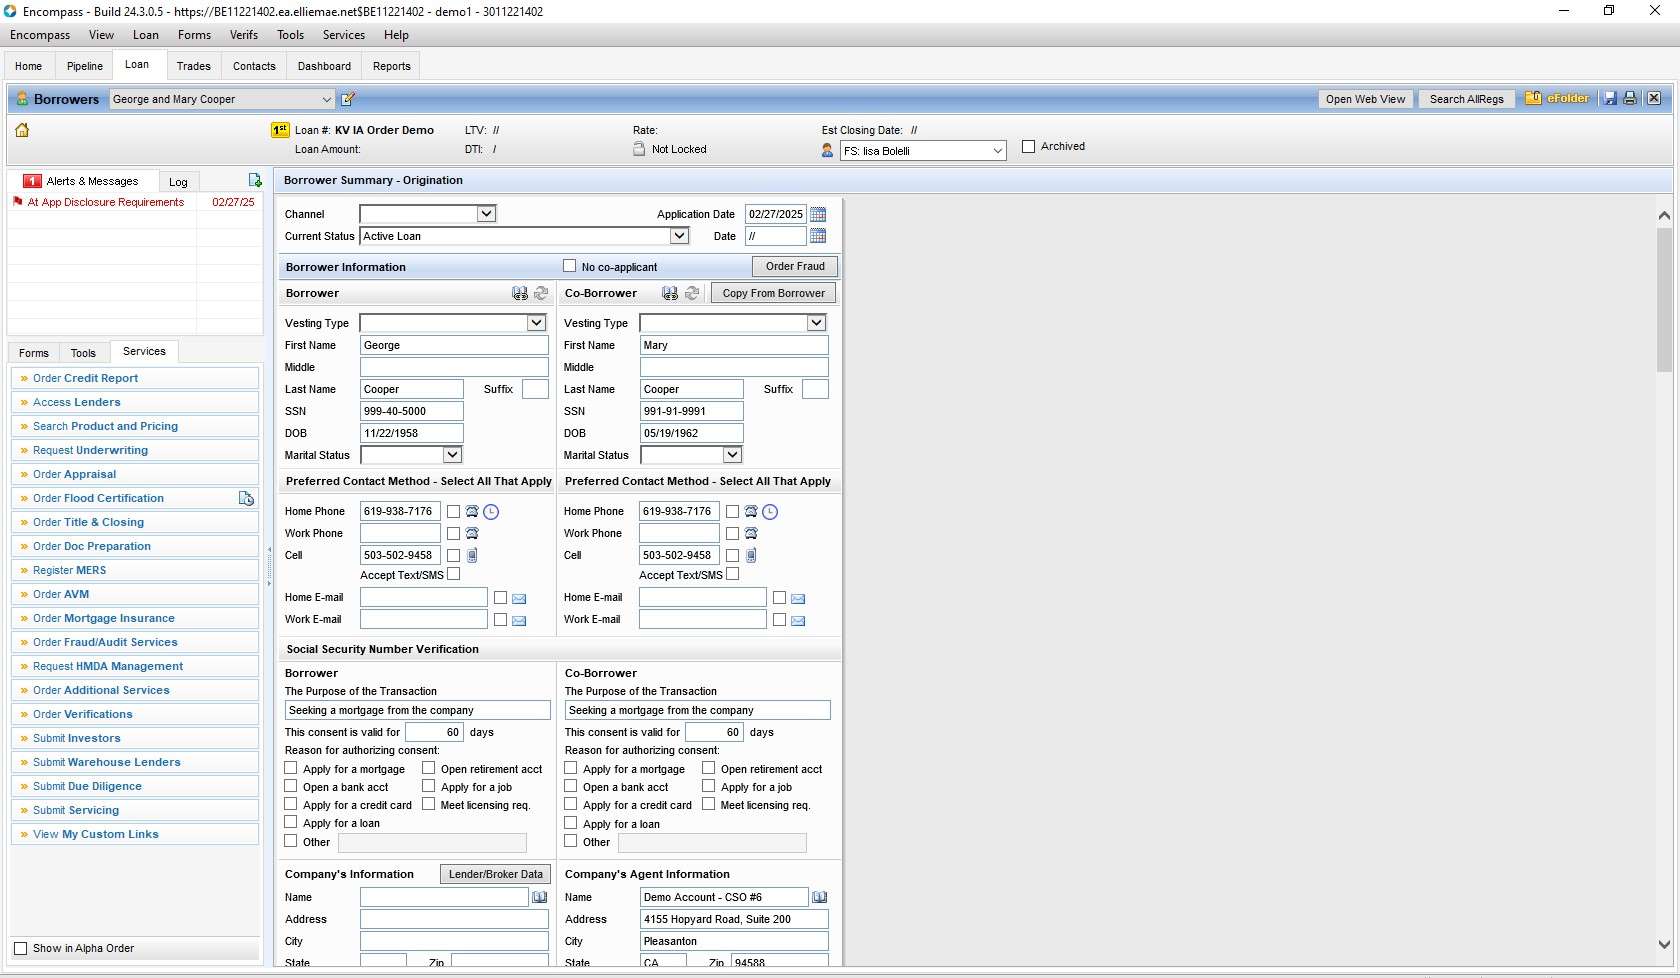Click the close loan X icon
This screenshot has width=1680, height=978.
coord(1654,98)
